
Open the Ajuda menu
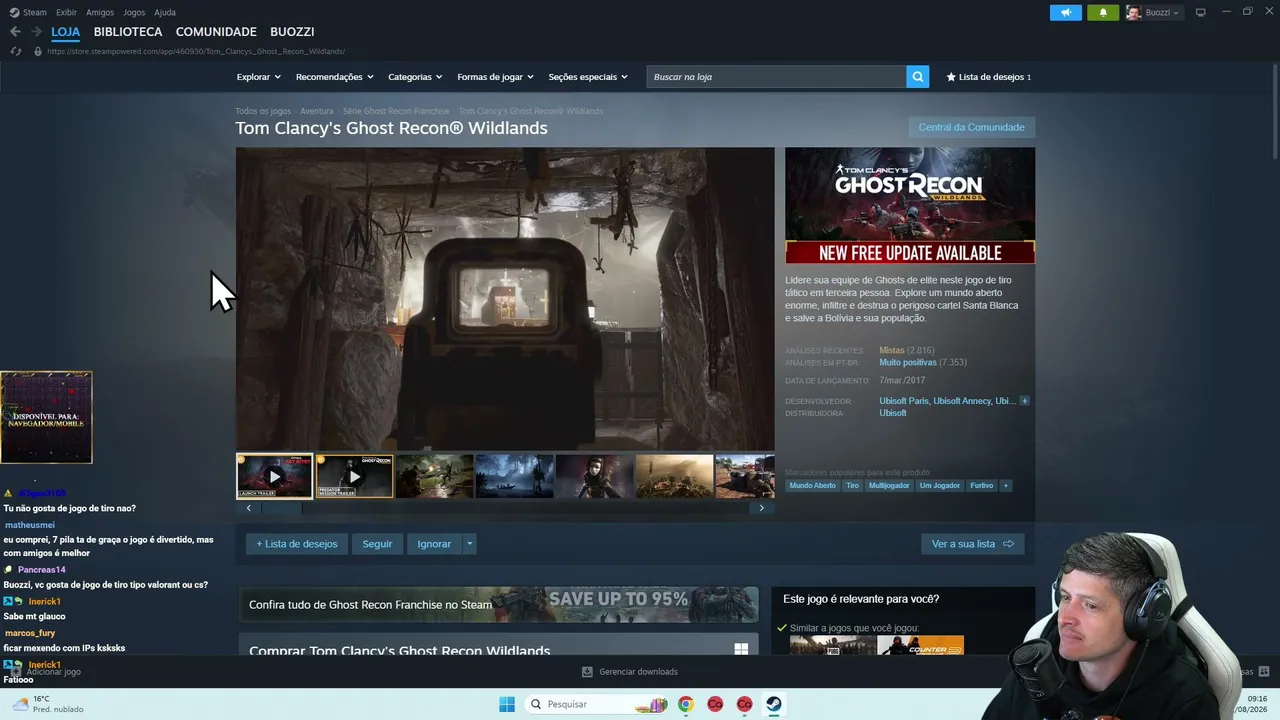point(165,12)
